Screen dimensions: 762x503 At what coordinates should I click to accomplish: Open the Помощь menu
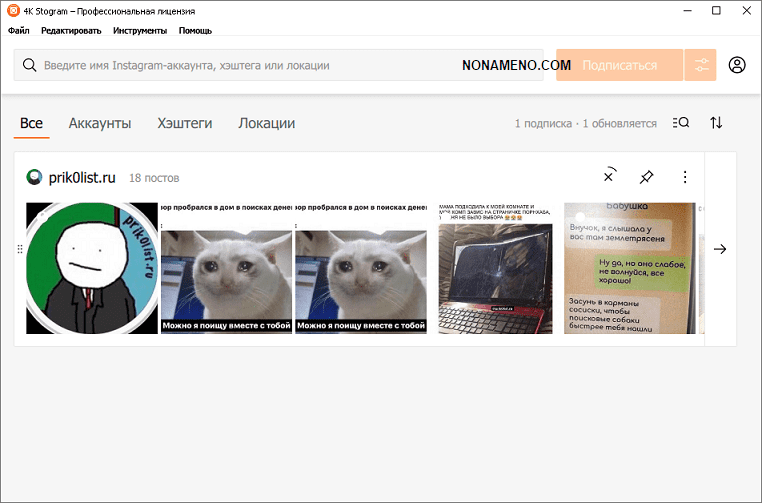pyautogui.click(x=195, y=30)
